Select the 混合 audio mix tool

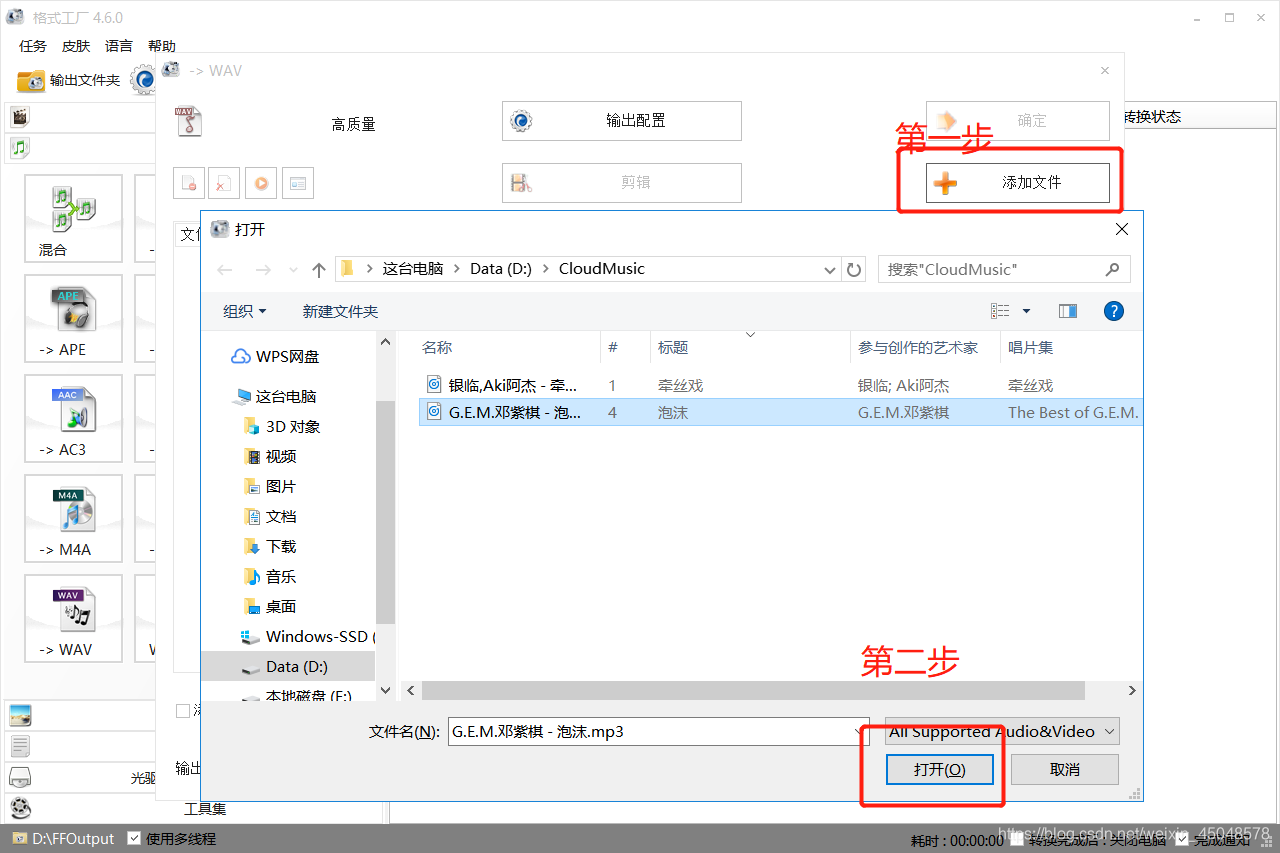coord(74,219)
